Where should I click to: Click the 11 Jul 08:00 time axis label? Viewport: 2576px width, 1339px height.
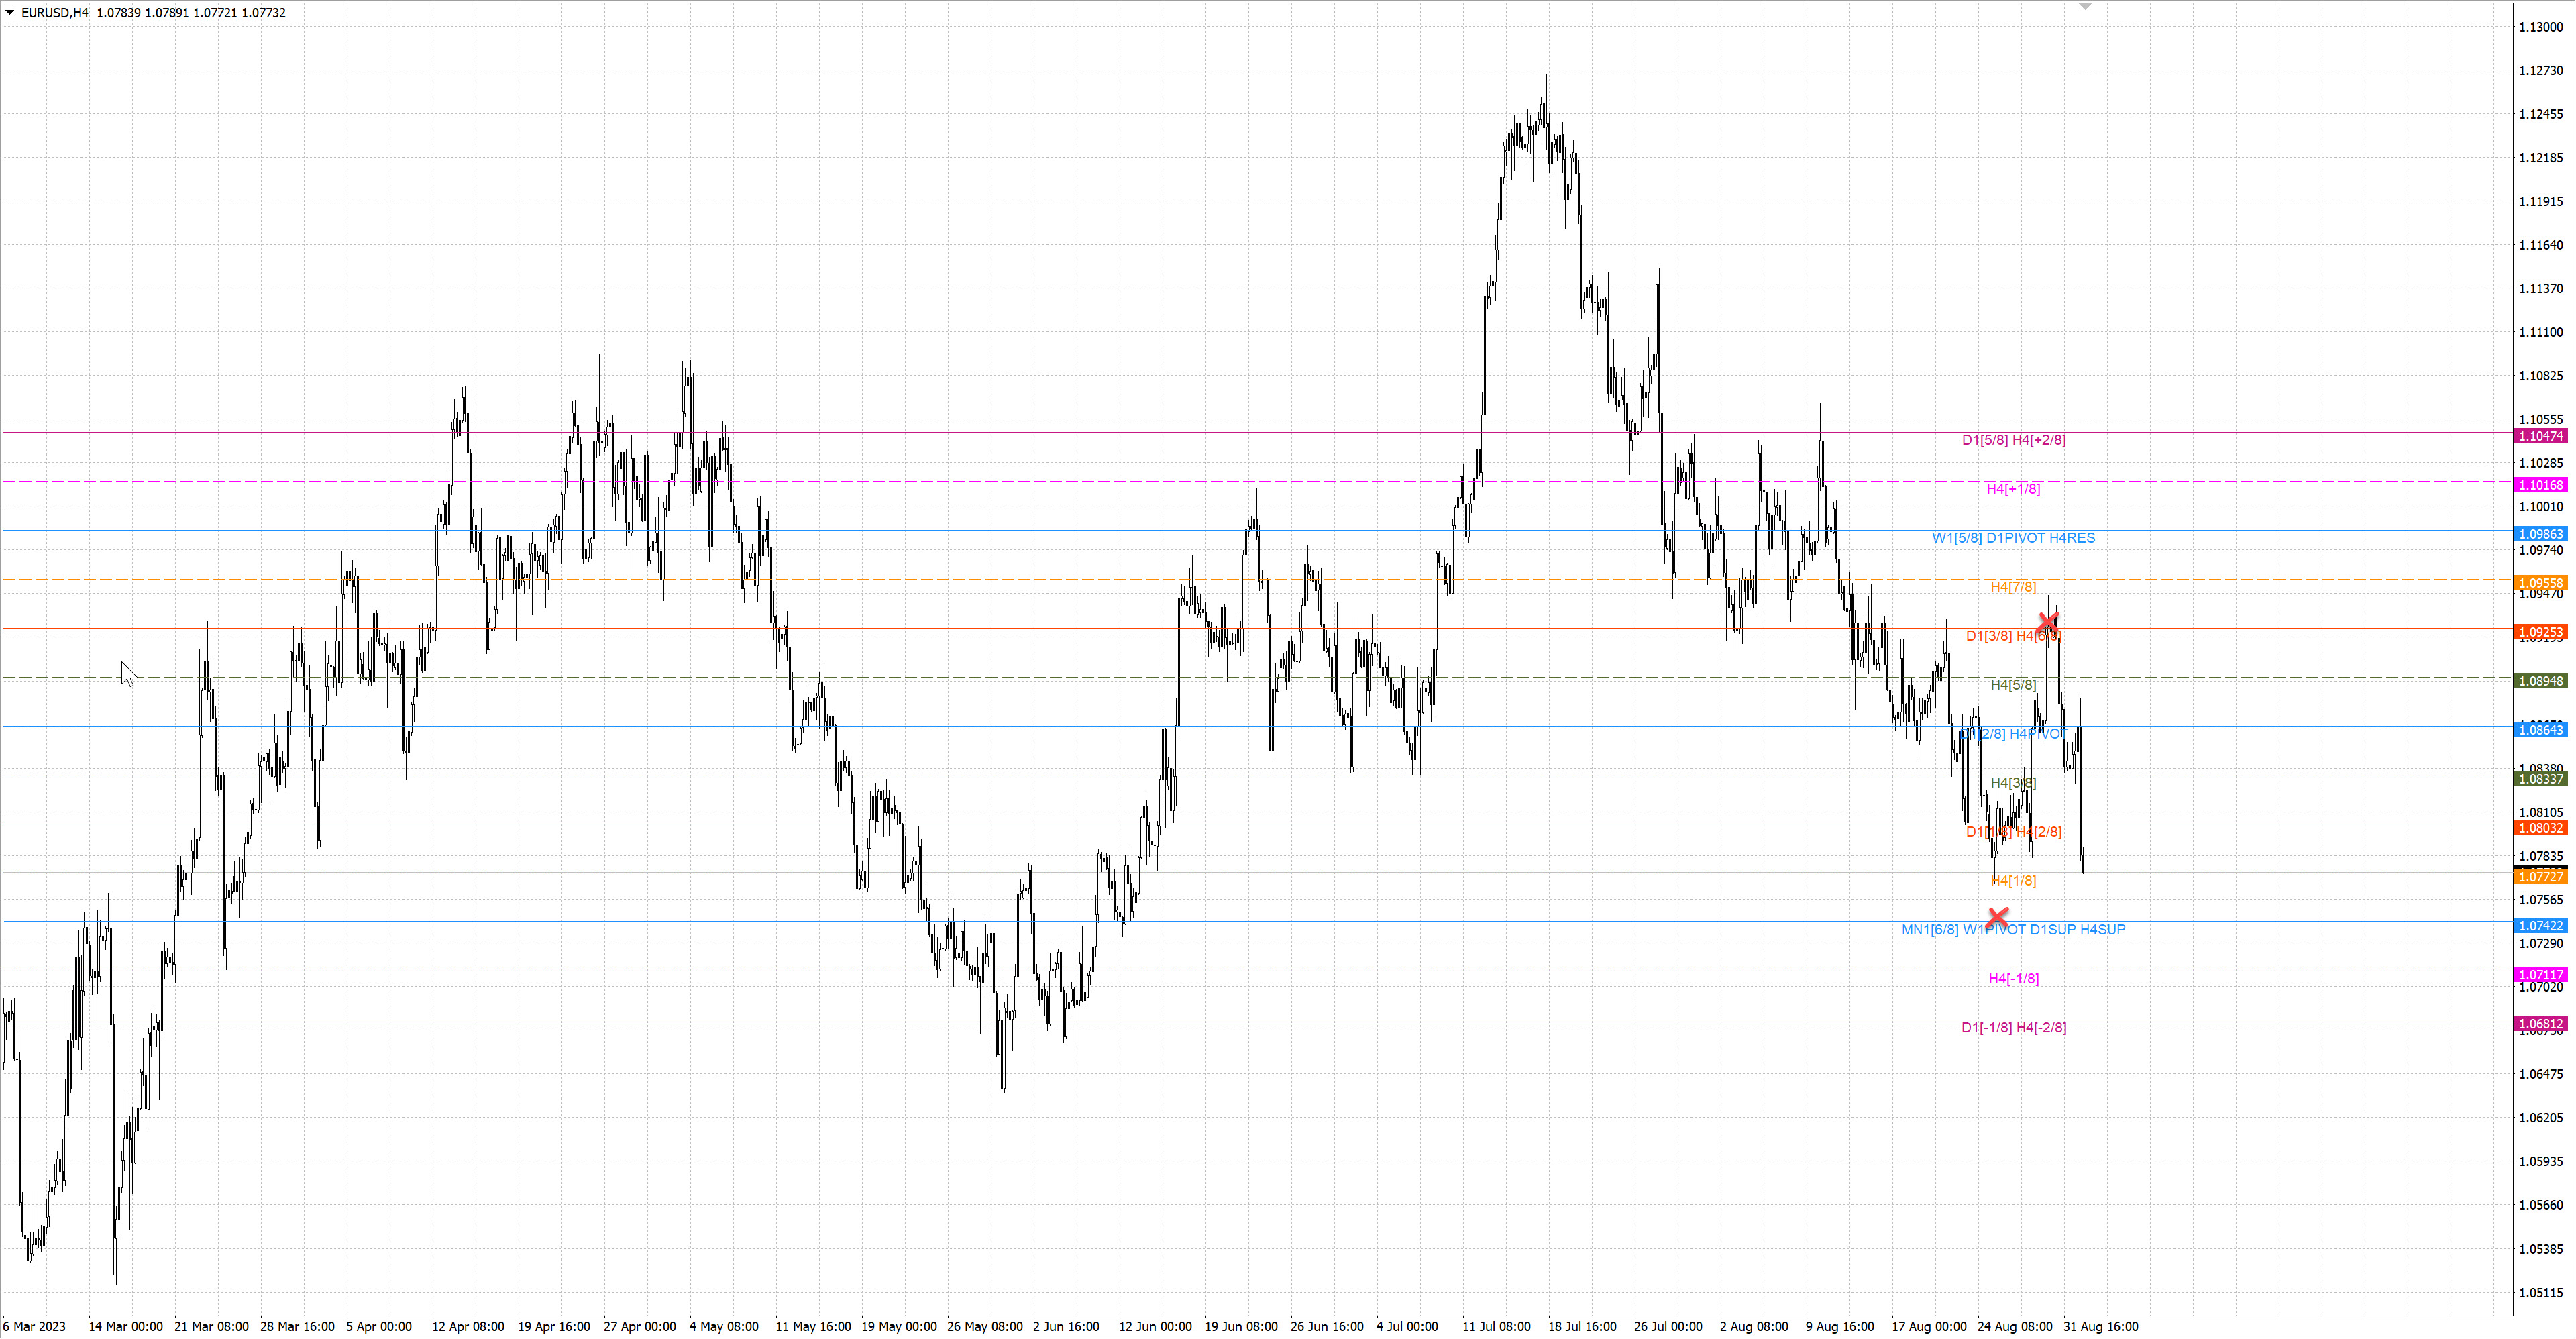1496,1327
